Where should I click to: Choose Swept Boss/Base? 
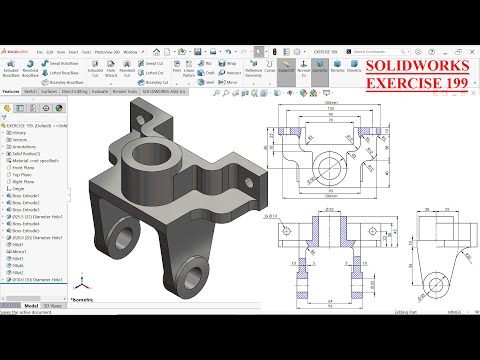60,63
